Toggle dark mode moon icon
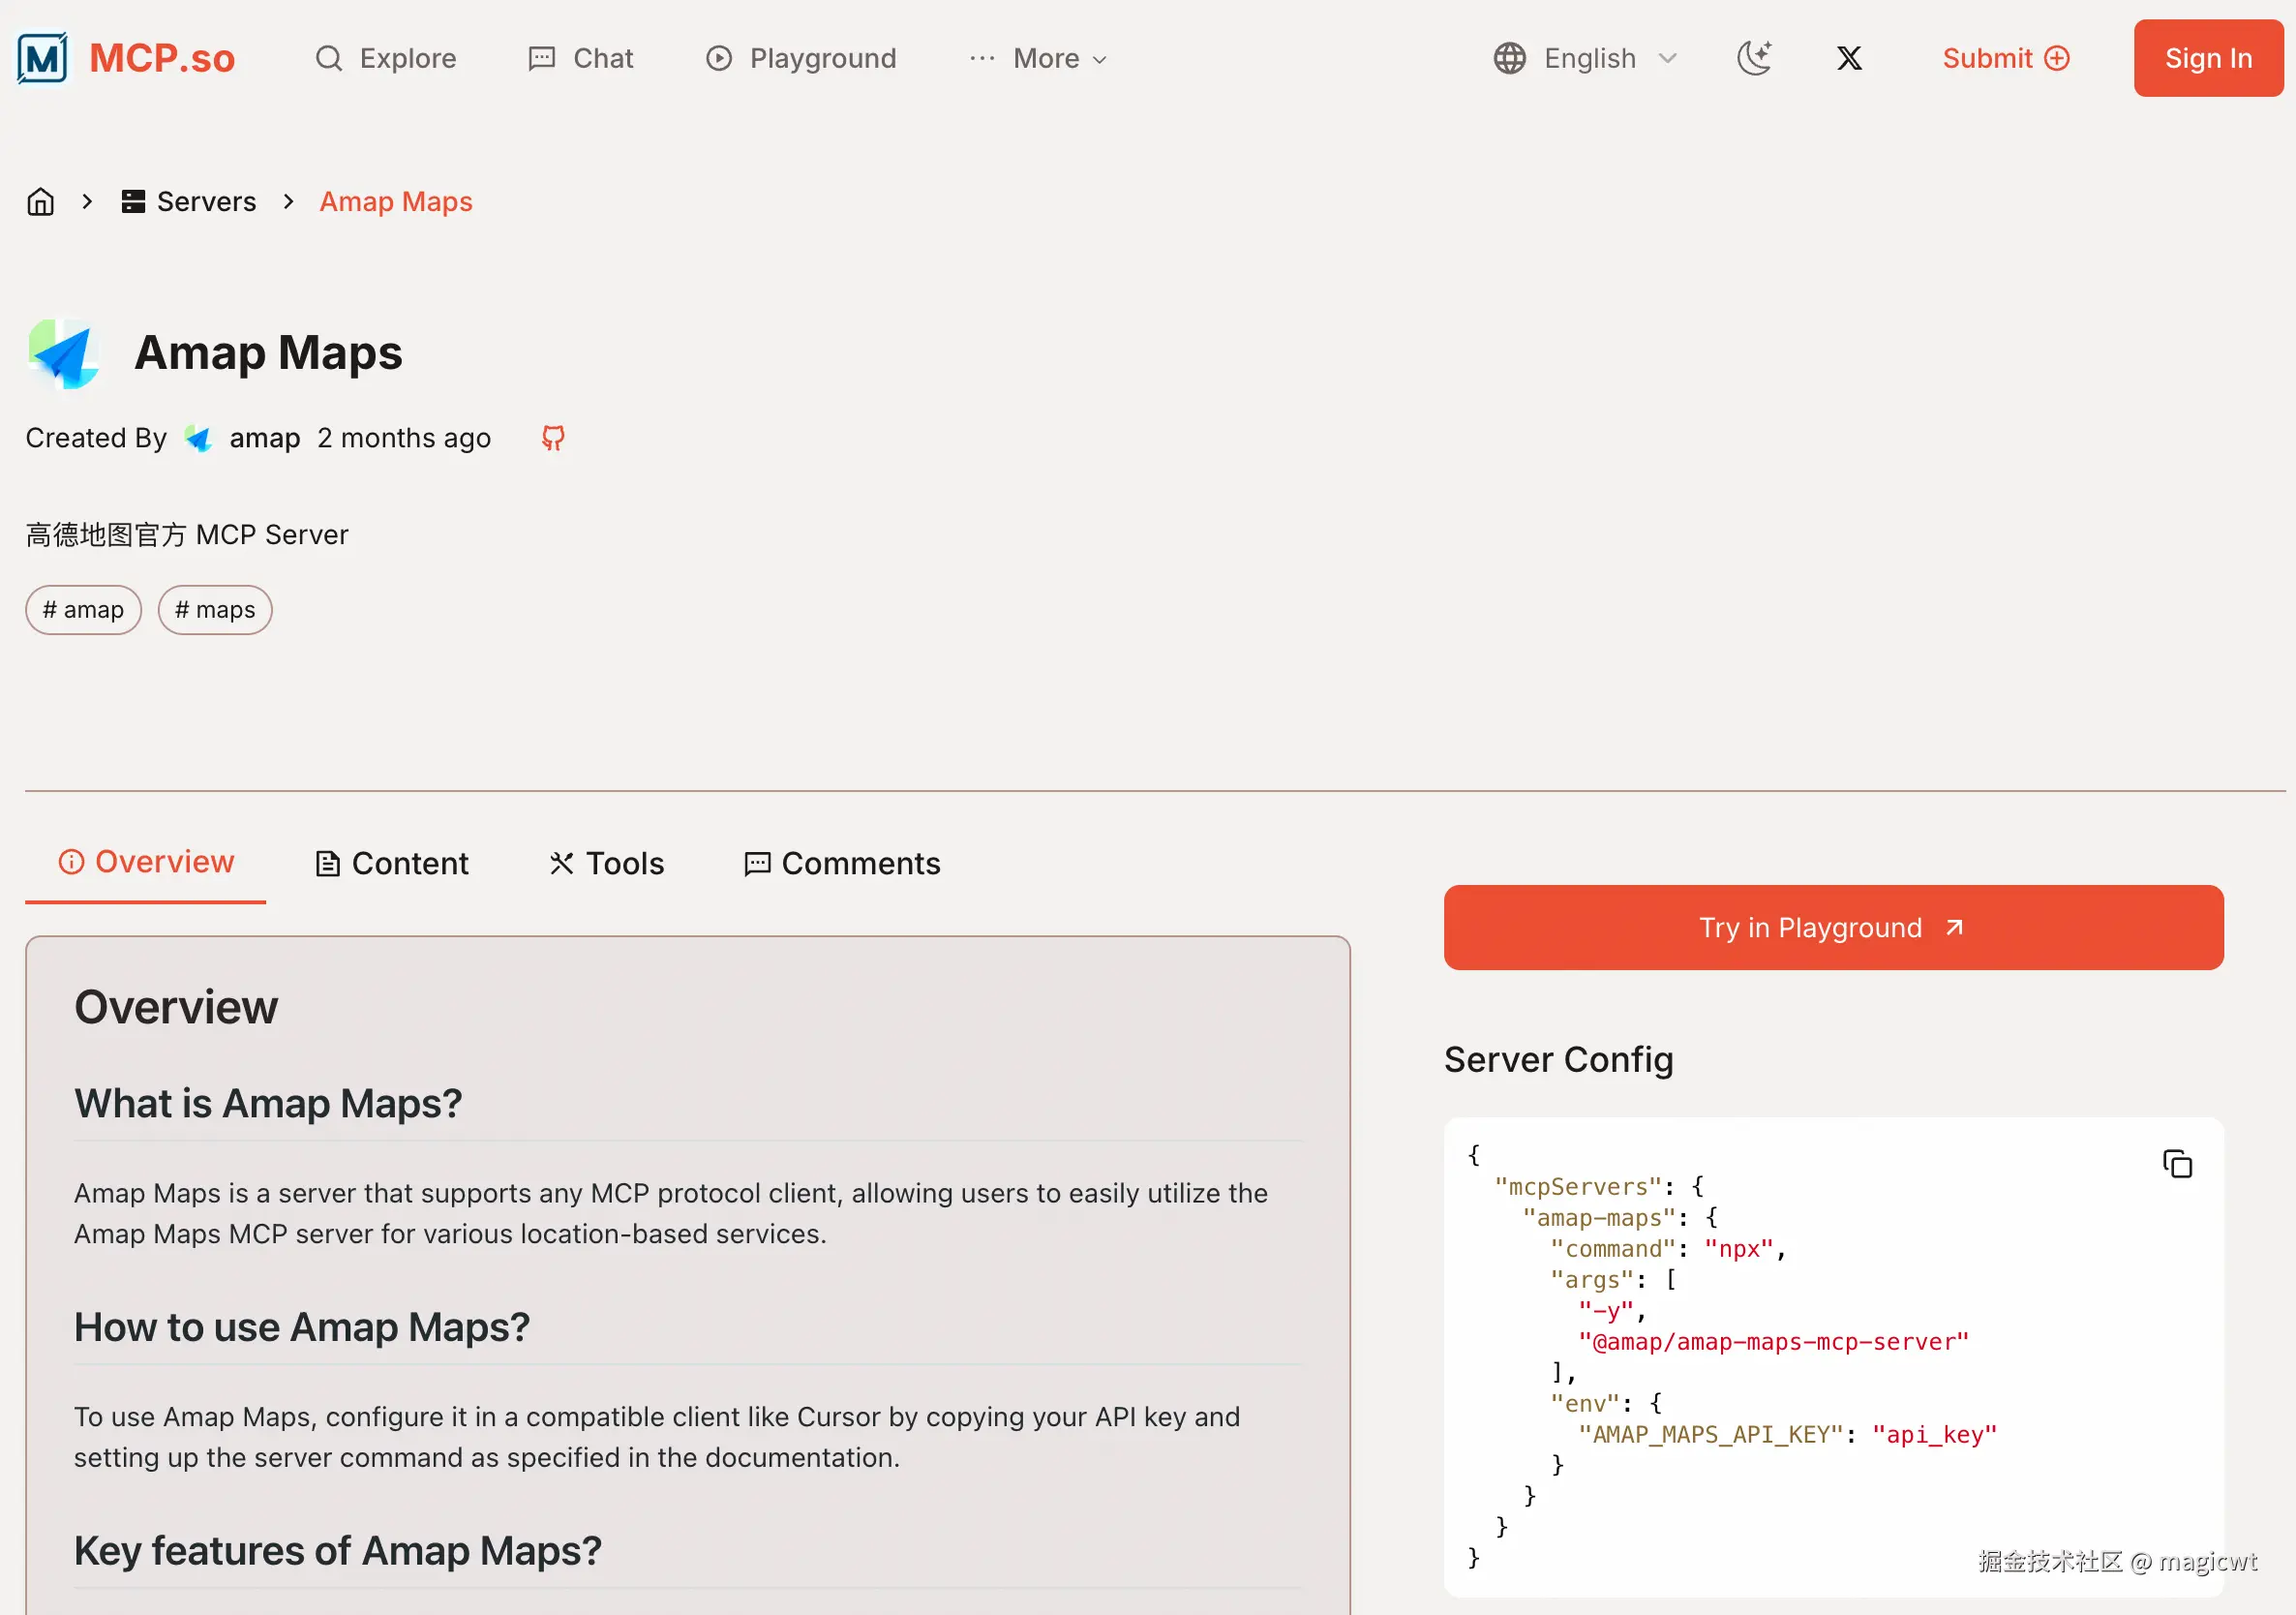This screenshot has height=1615, width=2296. pos(1754,58)
